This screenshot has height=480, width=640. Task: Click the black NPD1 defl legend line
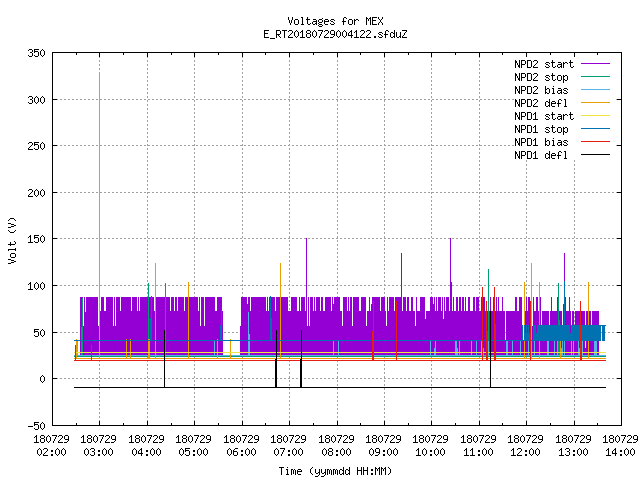point(595,155)
